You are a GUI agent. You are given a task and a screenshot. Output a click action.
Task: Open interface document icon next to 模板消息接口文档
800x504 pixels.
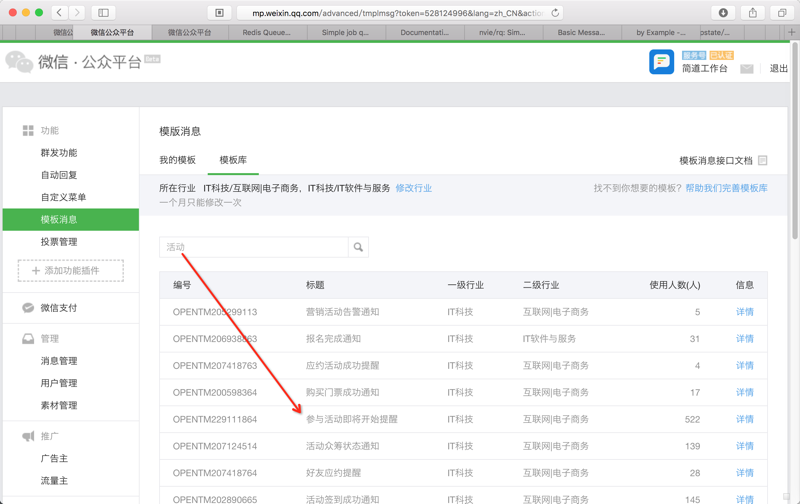point(762,160)
